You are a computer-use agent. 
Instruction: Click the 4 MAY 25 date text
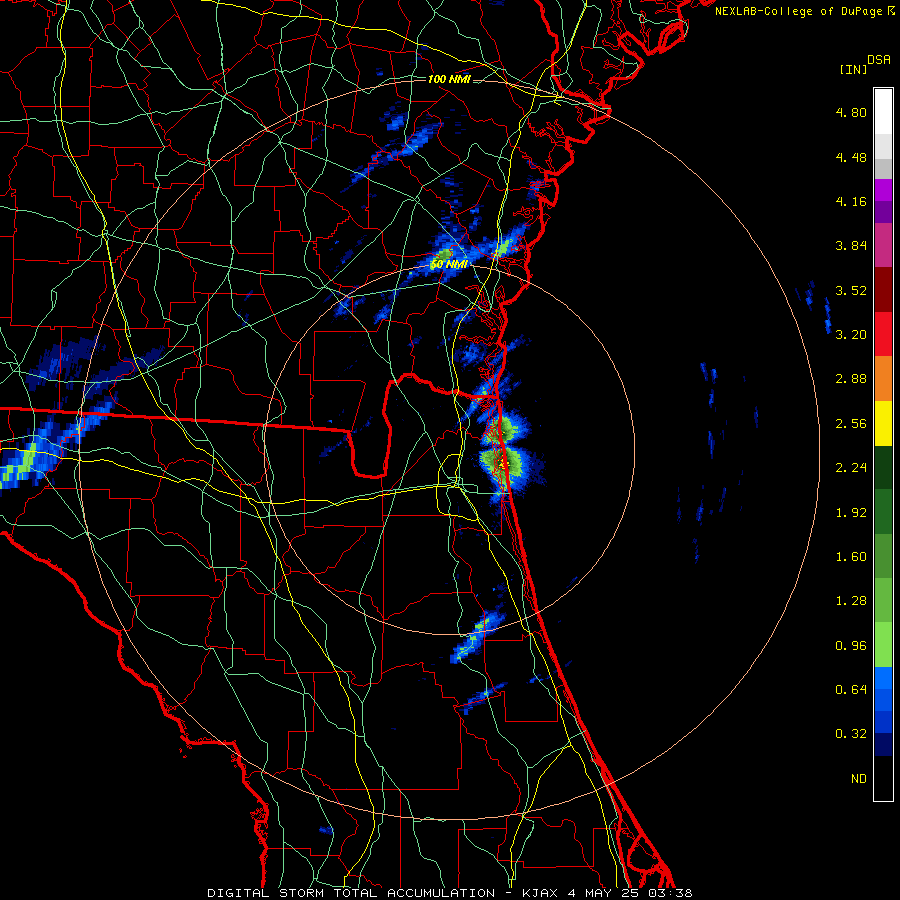(x=603, y=893)
